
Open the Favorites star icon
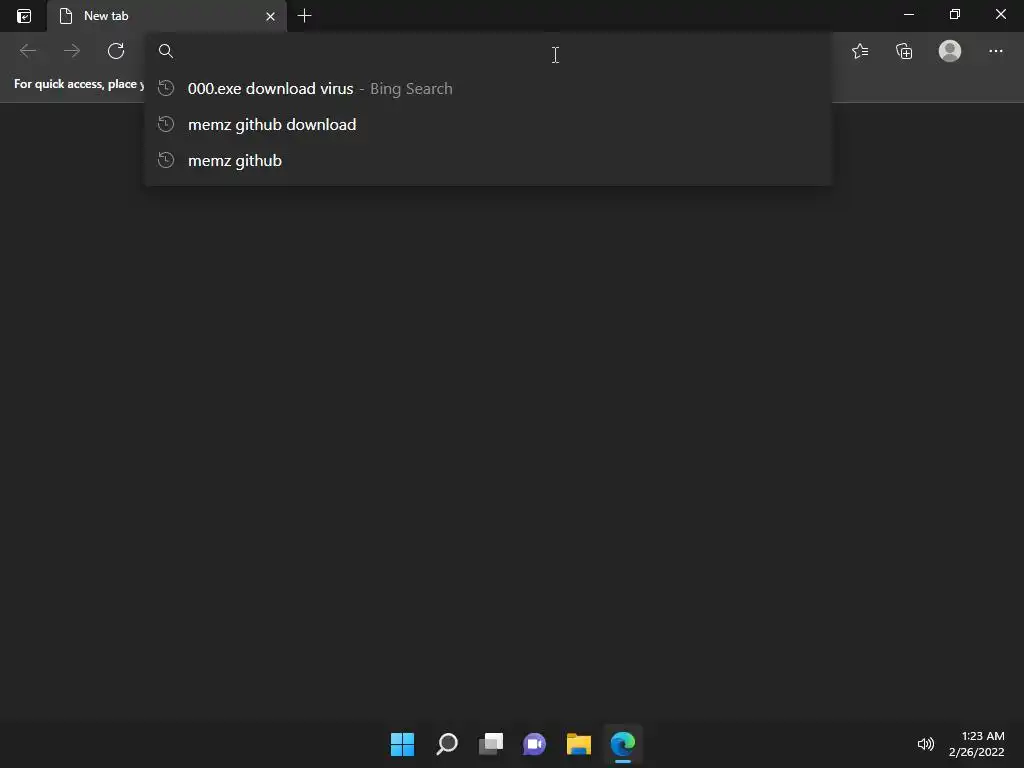[860, 51]
